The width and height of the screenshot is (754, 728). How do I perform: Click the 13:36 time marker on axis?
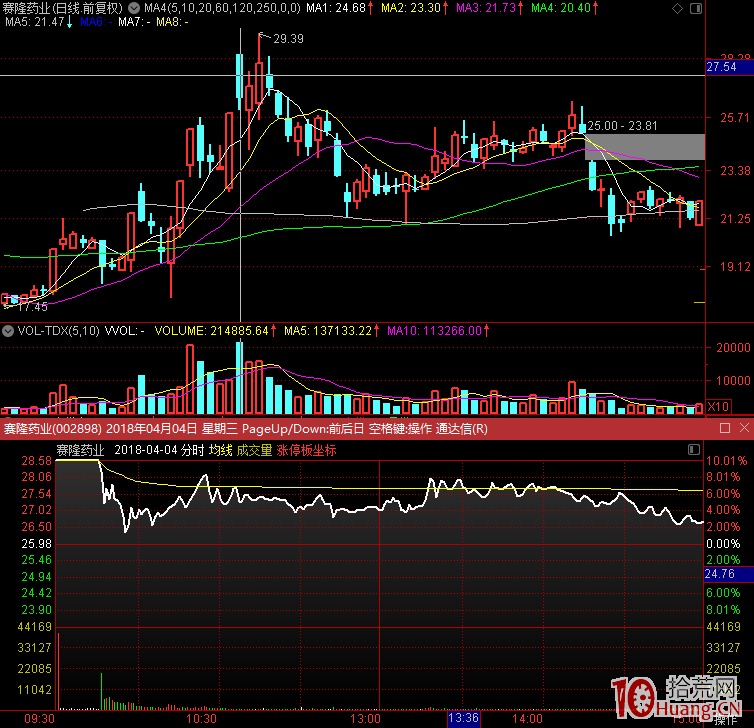click(463, 719)
